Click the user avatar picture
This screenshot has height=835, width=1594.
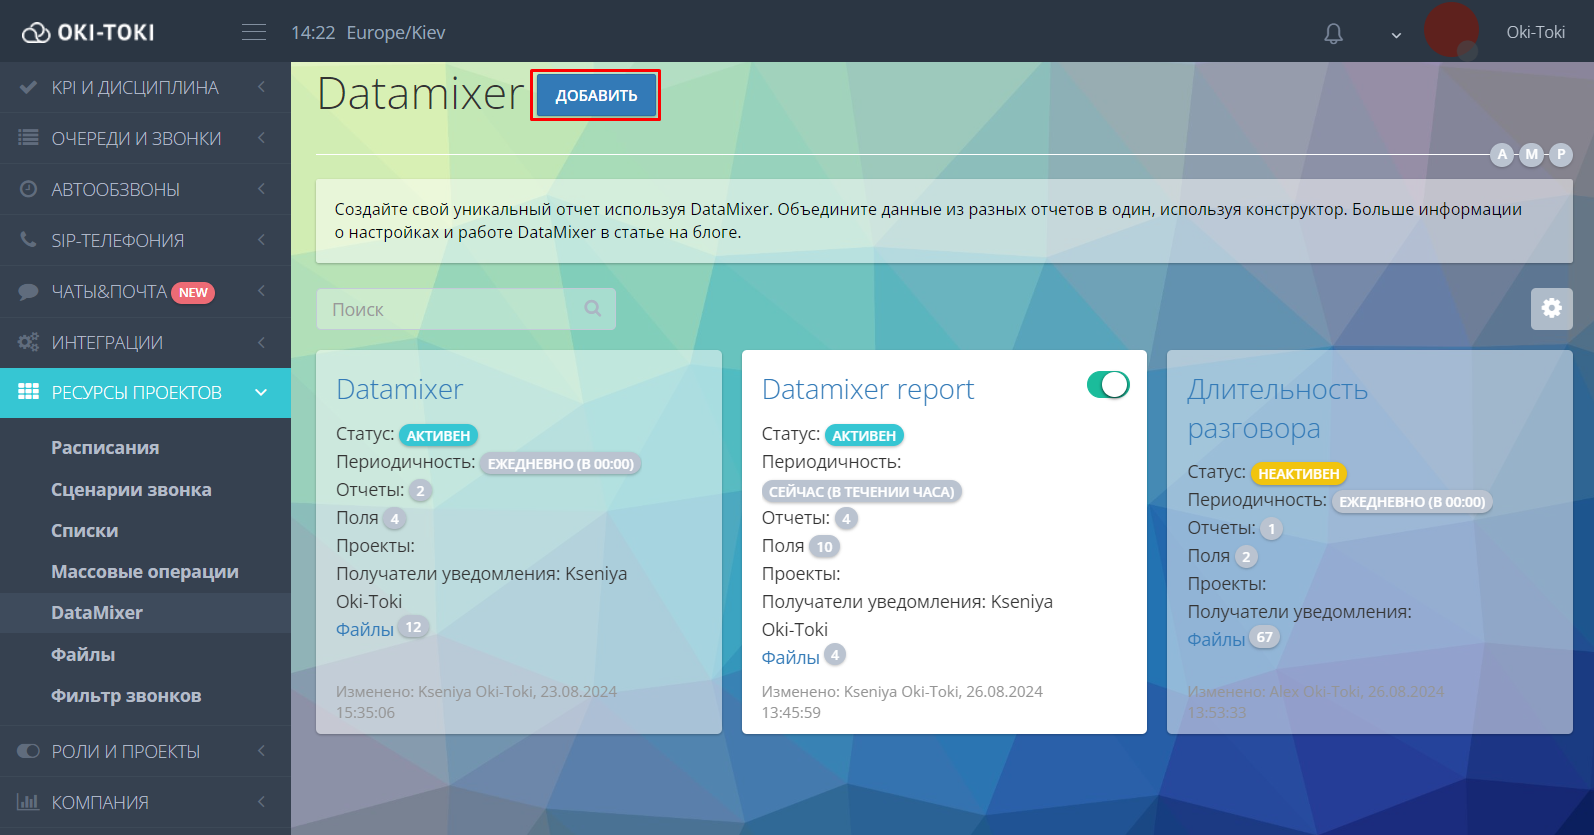tap(1451, 31)
